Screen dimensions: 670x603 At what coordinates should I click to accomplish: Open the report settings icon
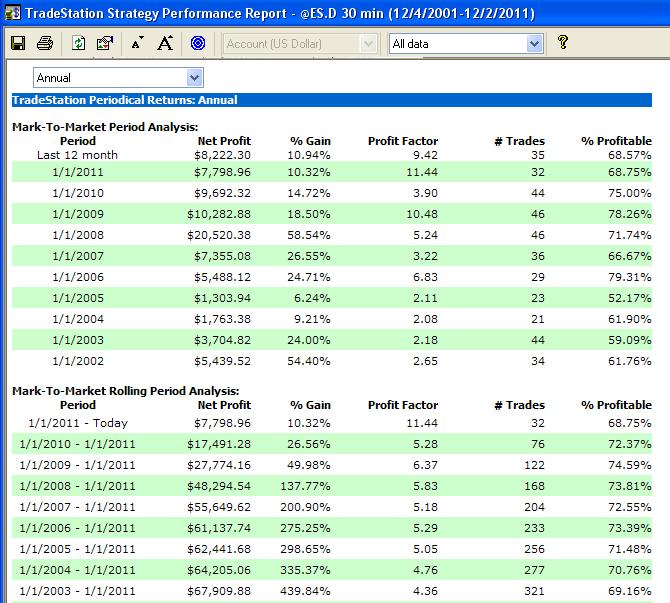pos(105,43)
